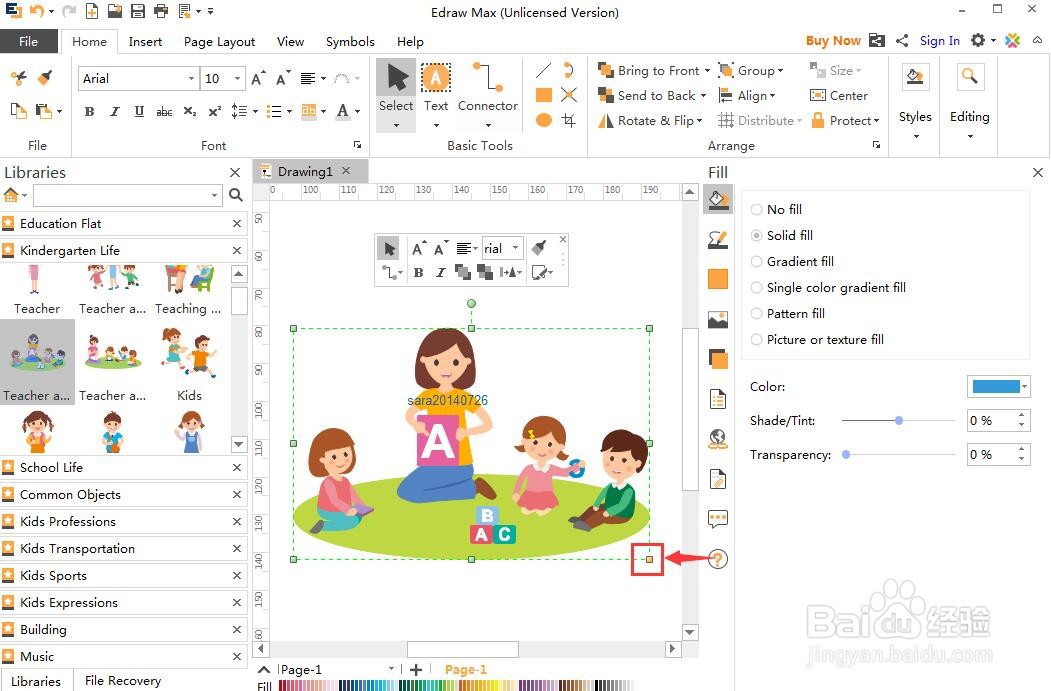Open the globe hyperlink panel icon
Viewport: 1051px width, 691px height.
(x=718, y=439)
